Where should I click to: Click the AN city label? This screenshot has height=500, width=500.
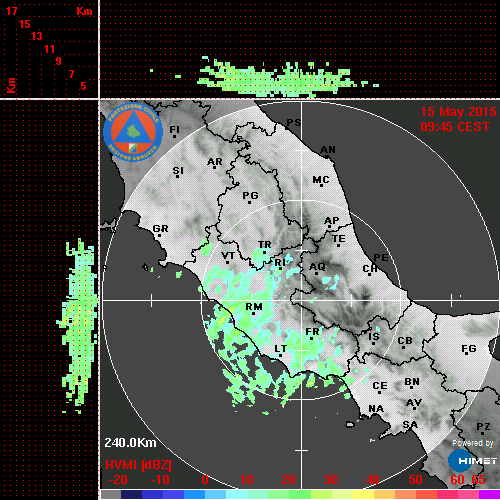pos(328,150)
